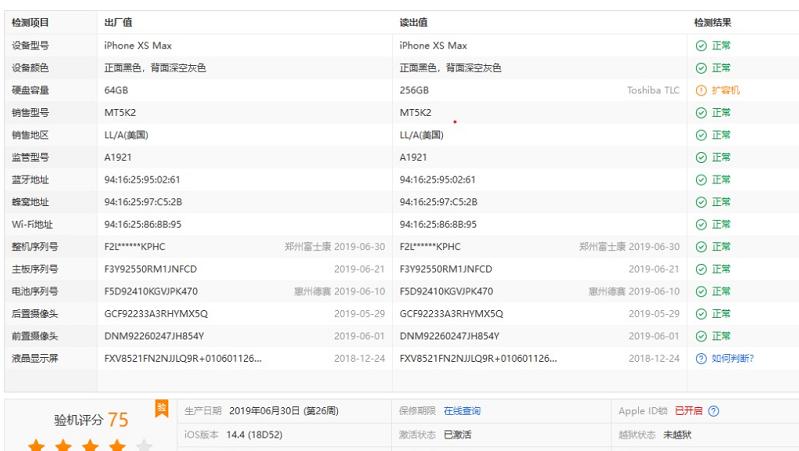This screenshot has width=799, height=451.
Task: Select factory value A1921
Action: click(x=118, y=157)
